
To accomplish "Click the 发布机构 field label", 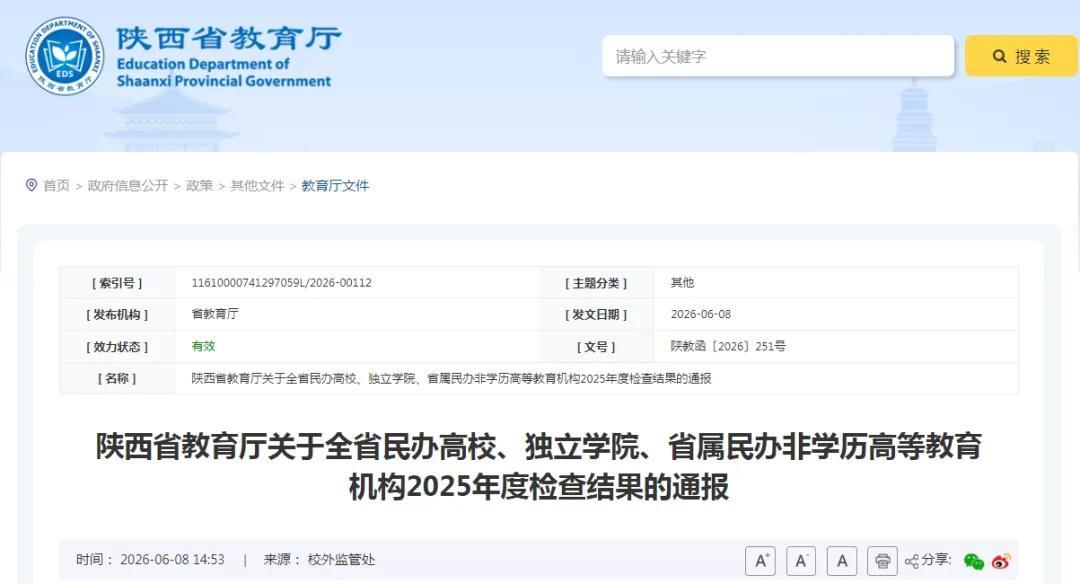I will coord(117,315).
